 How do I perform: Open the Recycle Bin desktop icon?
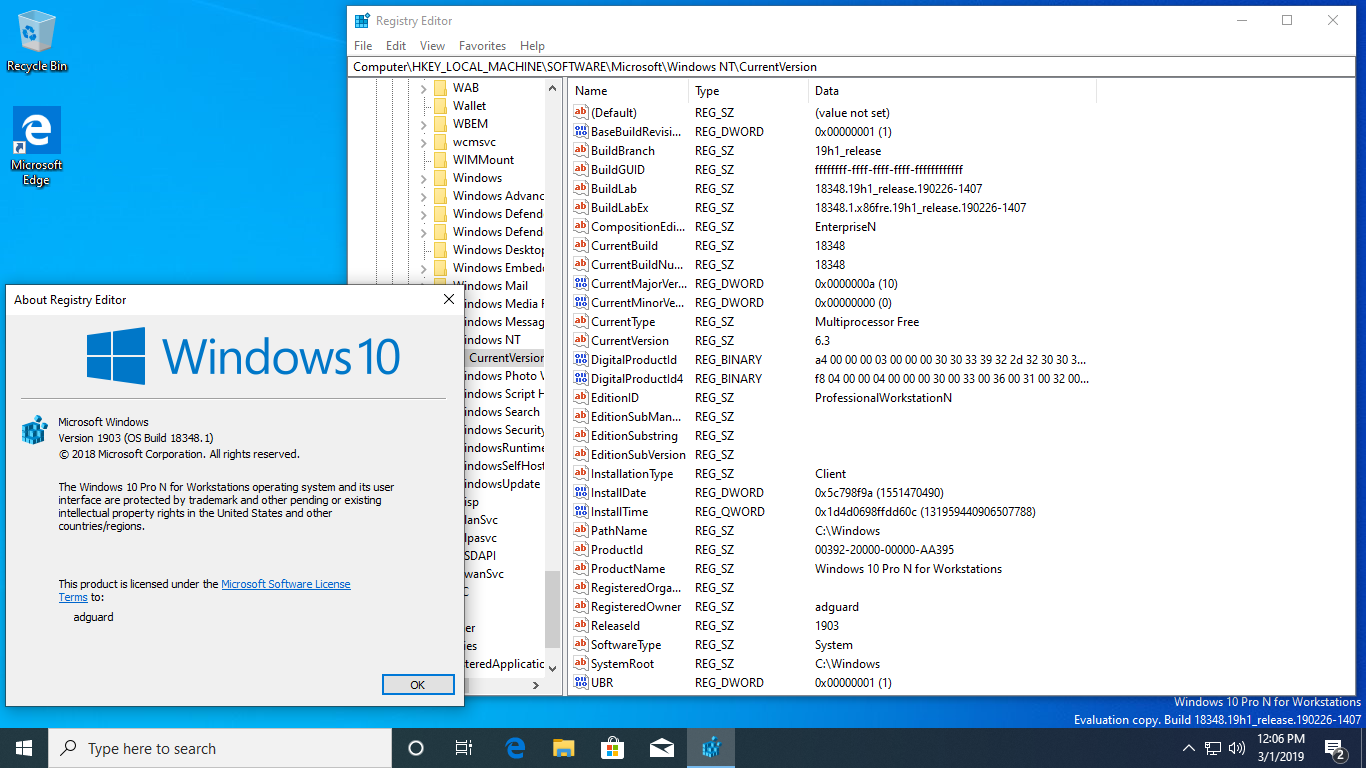[37, 42]
